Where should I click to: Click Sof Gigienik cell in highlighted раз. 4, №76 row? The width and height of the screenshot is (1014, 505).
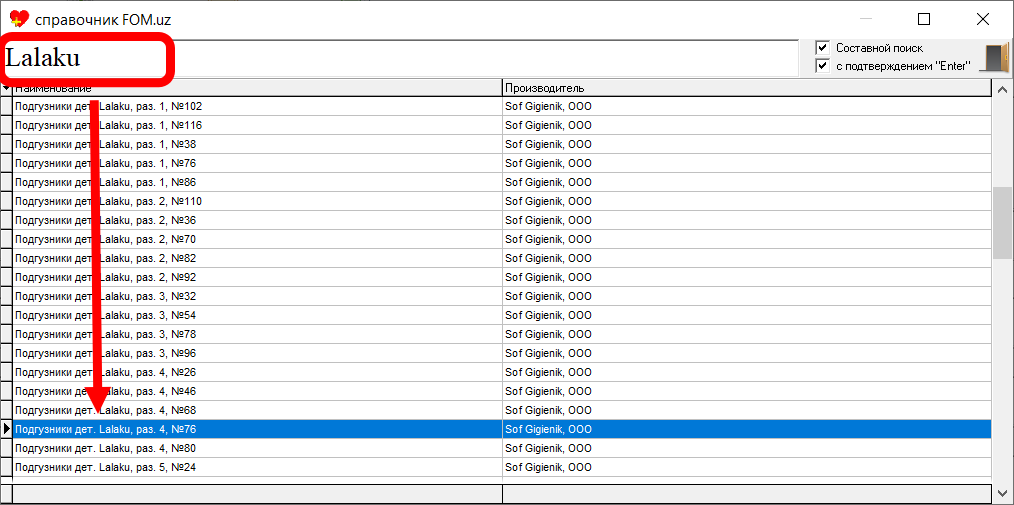coord(747,430)
